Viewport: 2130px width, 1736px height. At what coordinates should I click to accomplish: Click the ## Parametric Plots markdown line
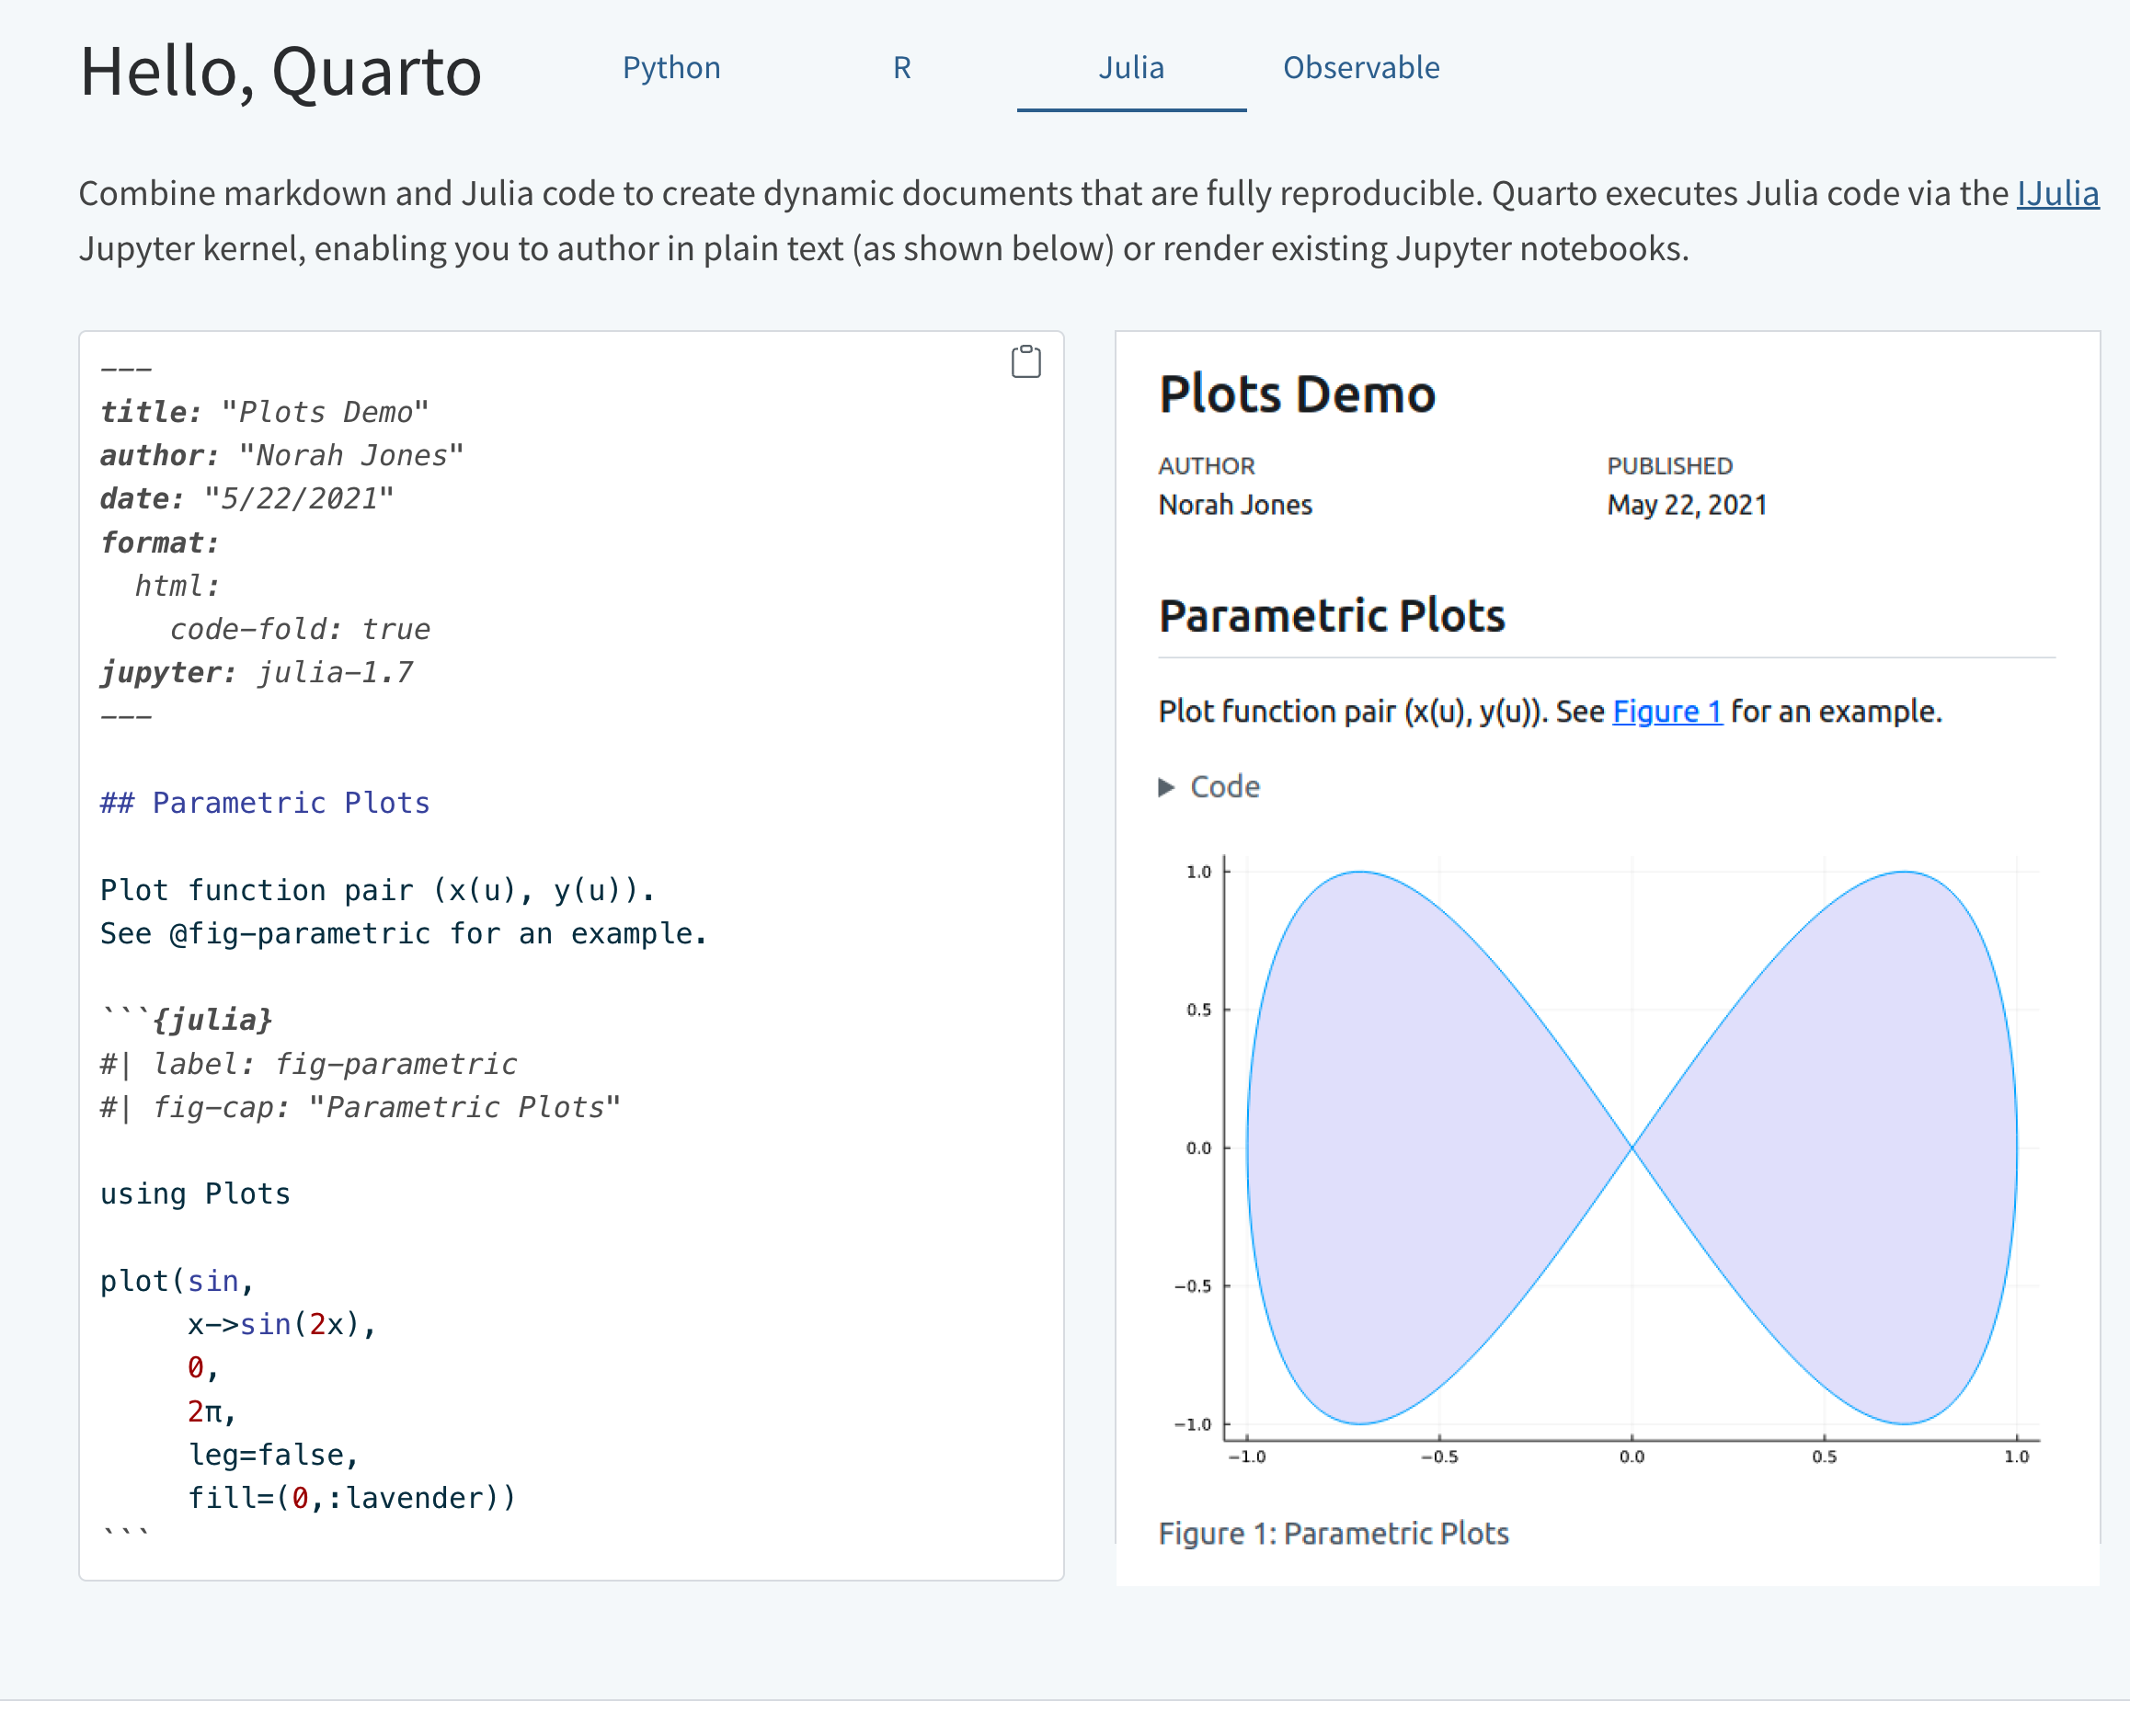tap(265, 803)
